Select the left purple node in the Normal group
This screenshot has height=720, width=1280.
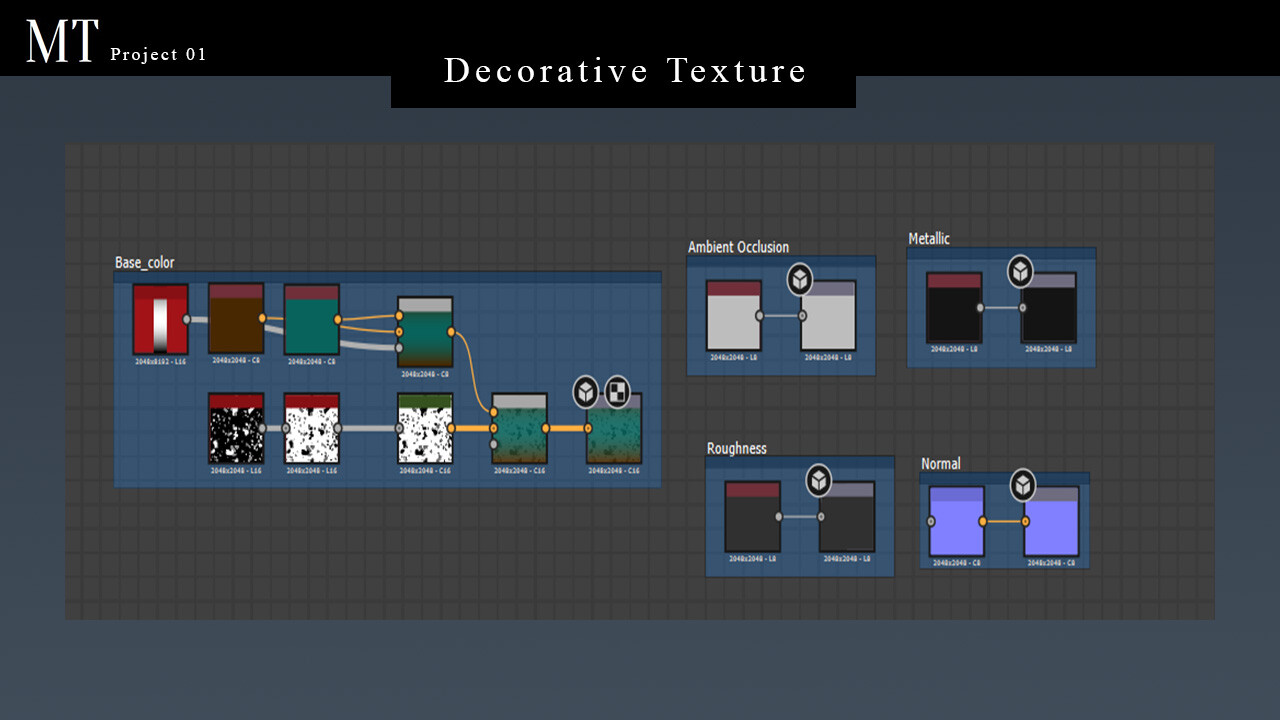tap(956, 520)
